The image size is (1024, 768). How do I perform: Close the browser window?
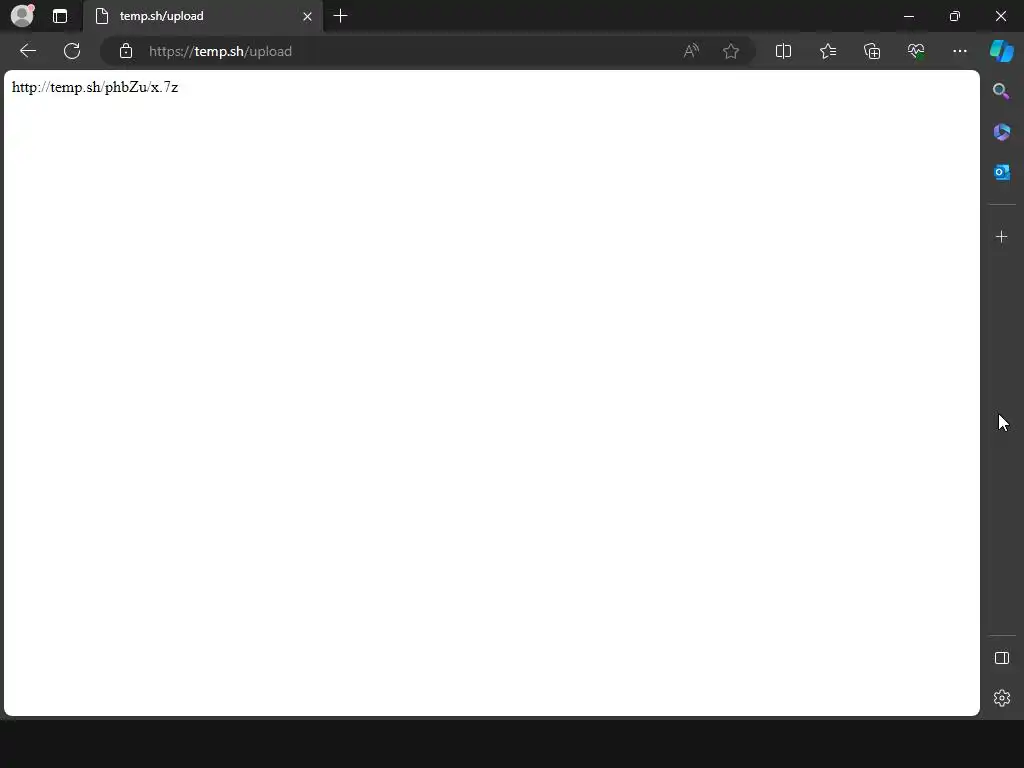[x=1000, y=16]
